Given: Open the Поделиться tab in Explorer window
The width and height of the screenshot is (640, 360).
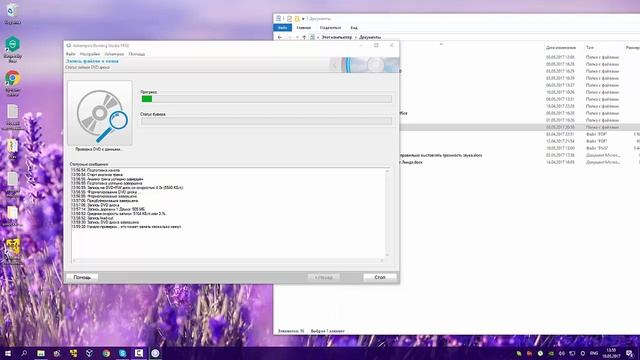Looking at the screenshot, I should tap(330, 28).
